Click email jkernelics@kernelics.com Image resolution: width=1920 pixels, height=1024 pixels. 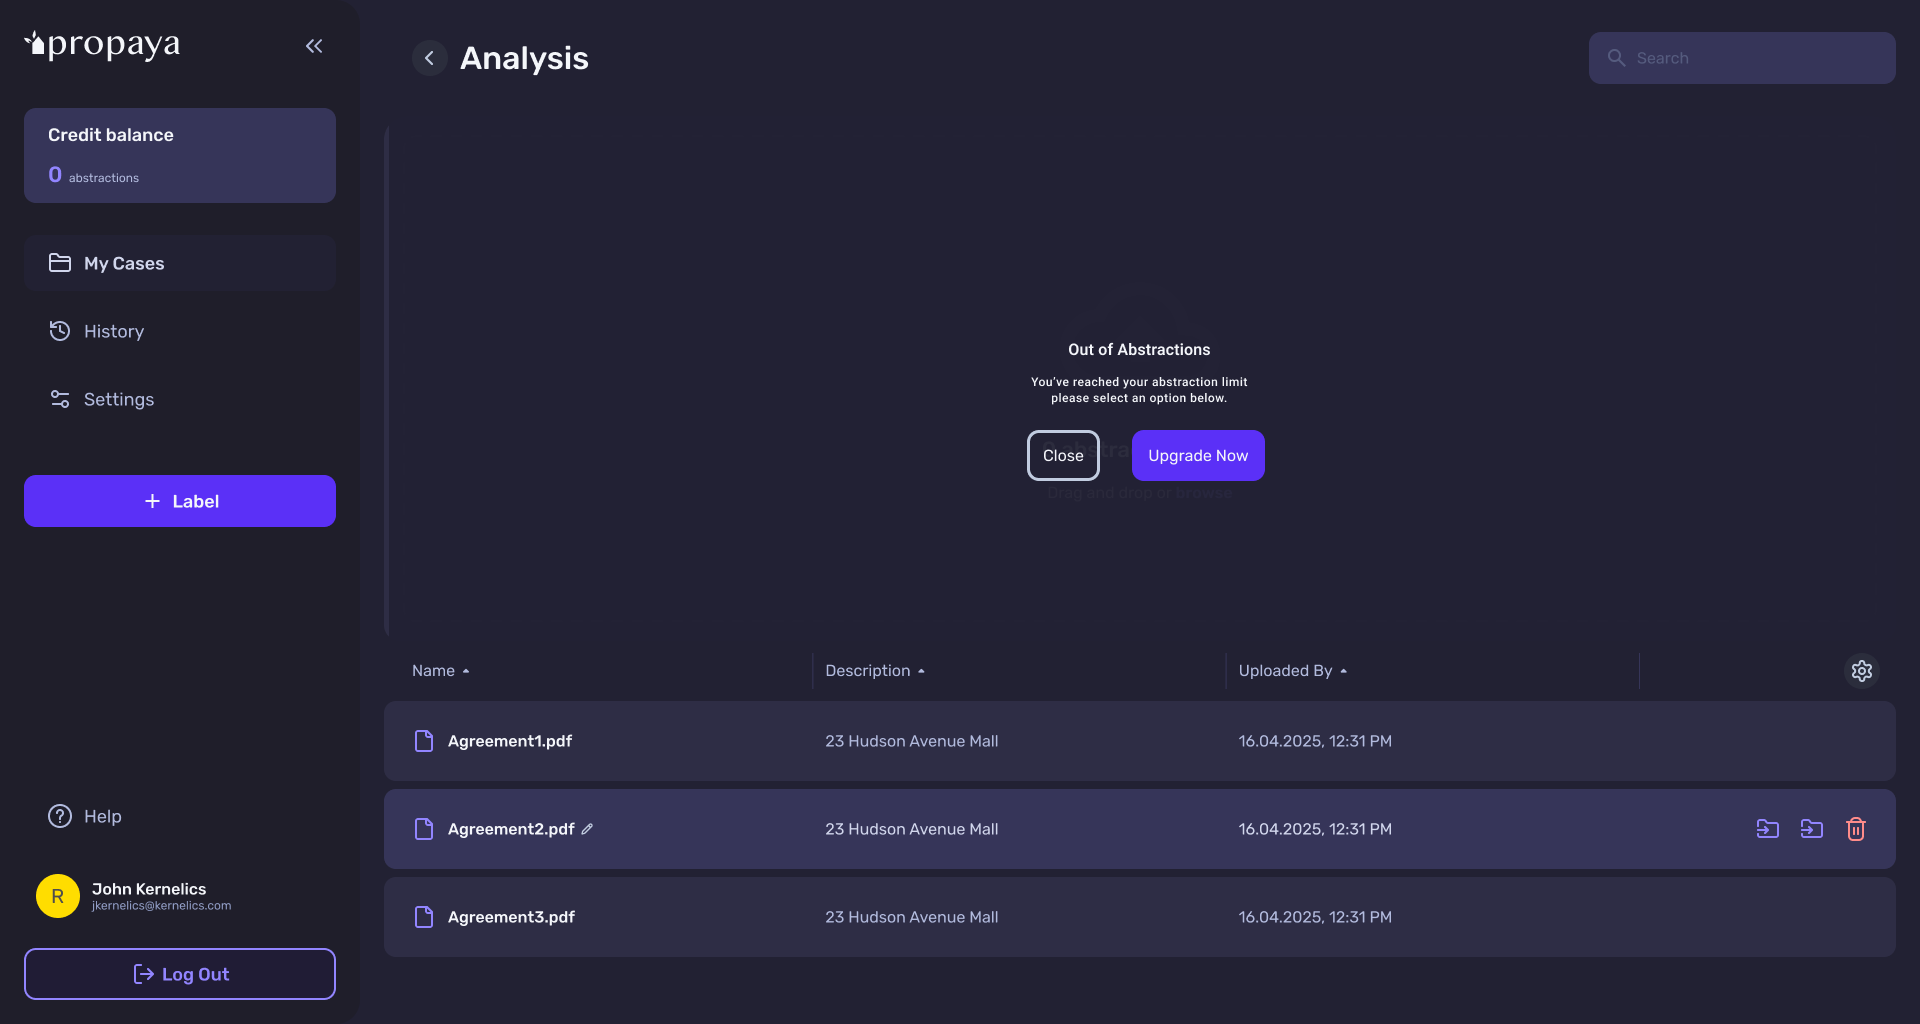click(x=161, y=906)
